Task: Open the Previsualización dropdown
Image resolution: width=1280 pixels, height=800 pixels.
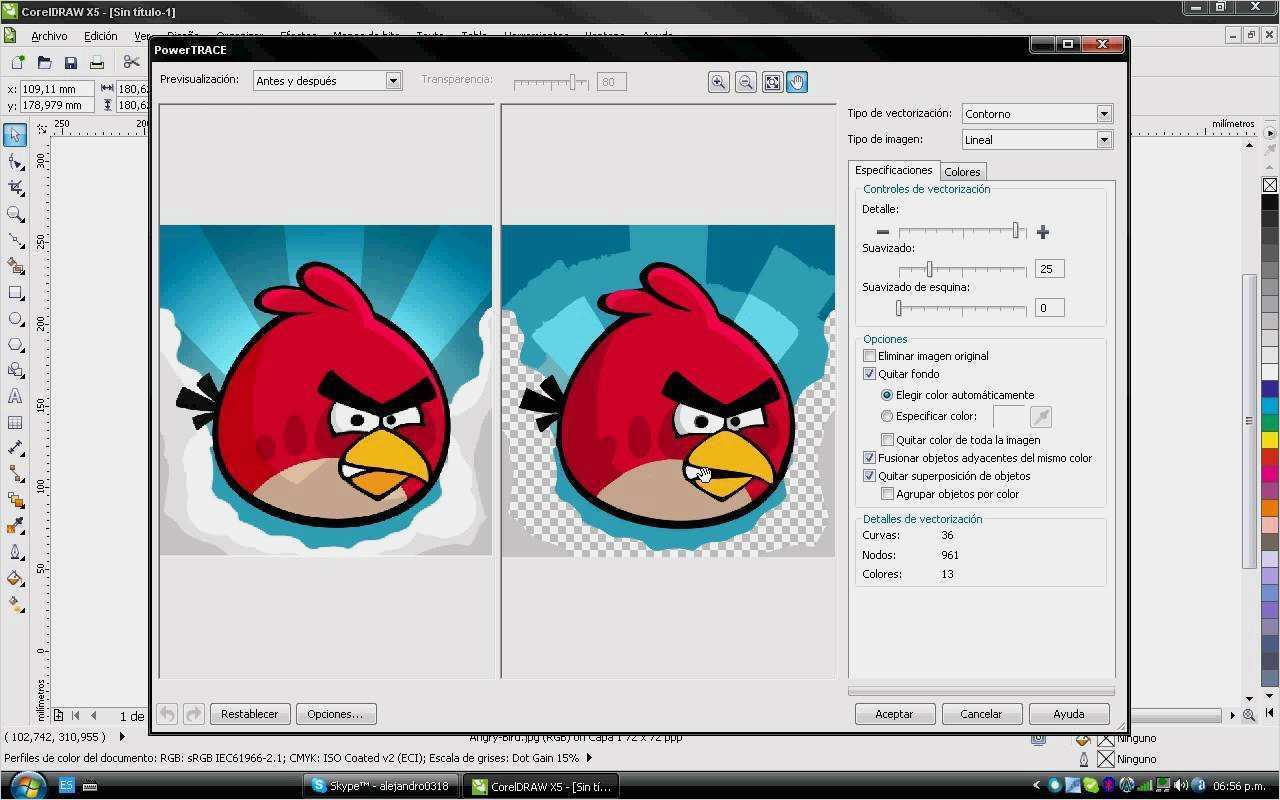Action: pos(327,81)
